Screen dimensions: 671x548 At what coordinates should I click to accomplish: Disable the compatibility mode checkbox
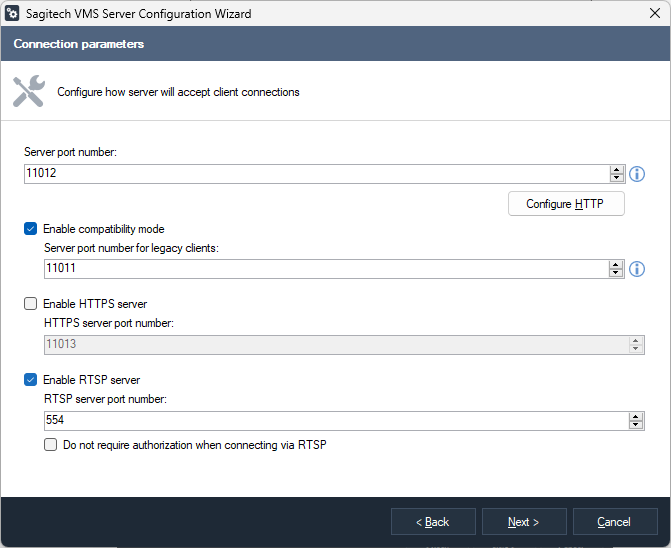click(31, 229)
